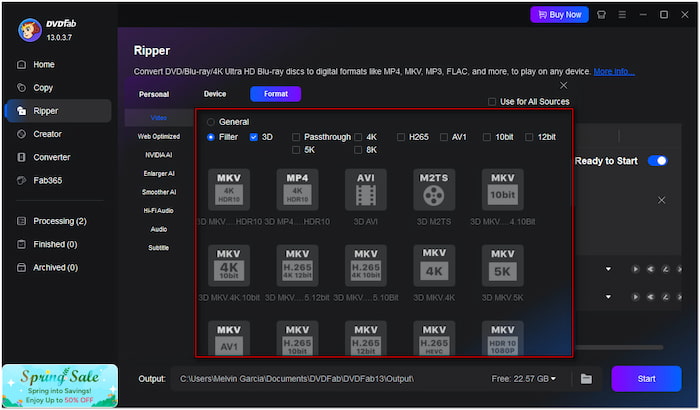Open the Enlarger AI category
The width and height of the screenshot is (700, 410).
(x=159, y=173)
